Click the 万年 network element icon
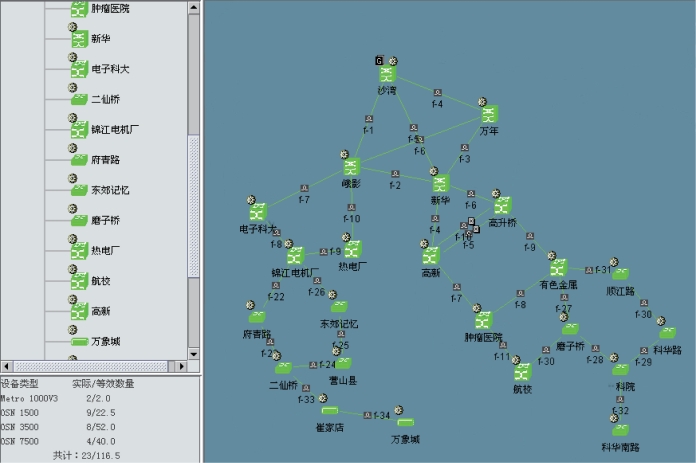Screen dimensions: 696x463 click(x=489, y=114)
